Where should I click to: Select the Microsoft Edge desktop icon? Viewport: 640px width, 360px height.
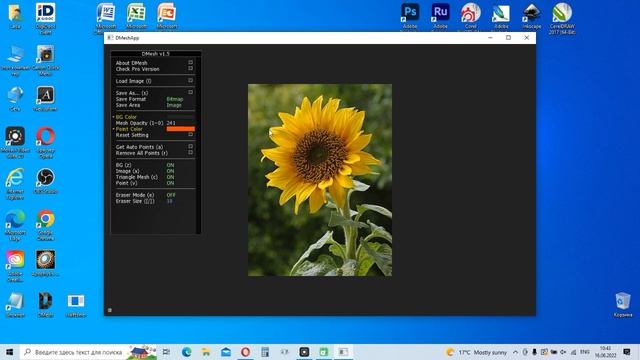click(x=15, y=224)
